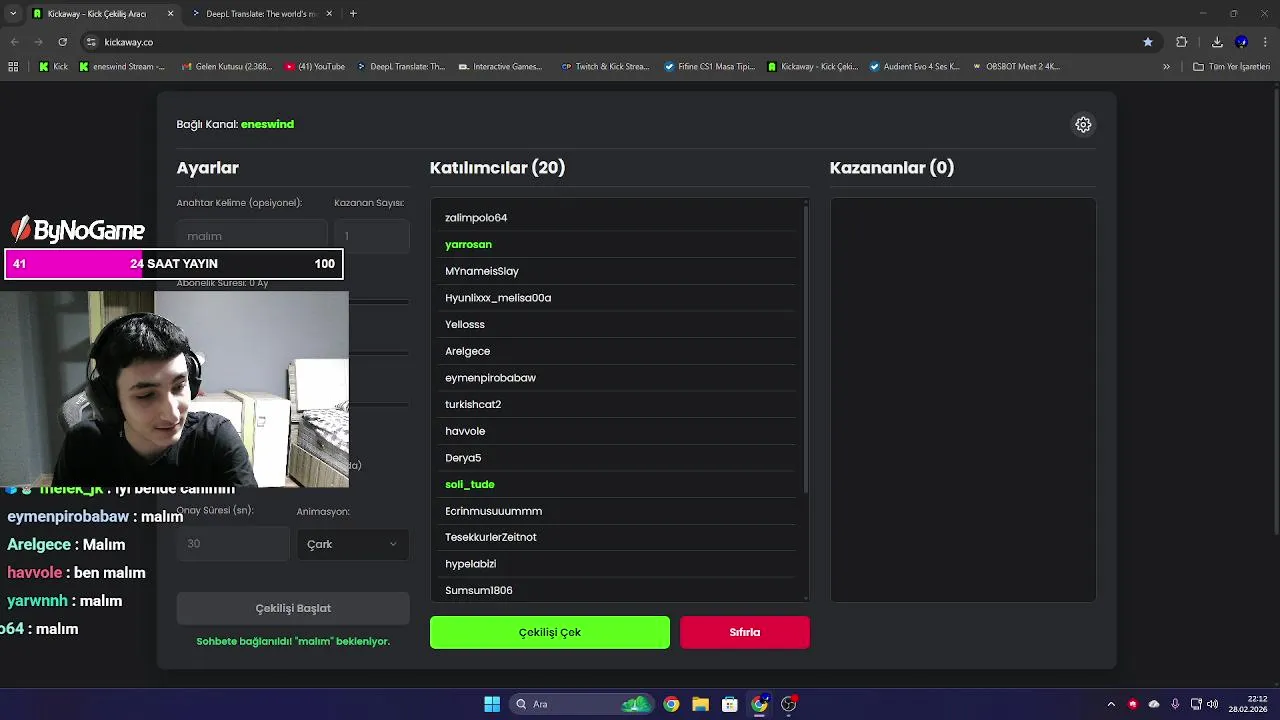Click the taskbar search box

[581, 704]
